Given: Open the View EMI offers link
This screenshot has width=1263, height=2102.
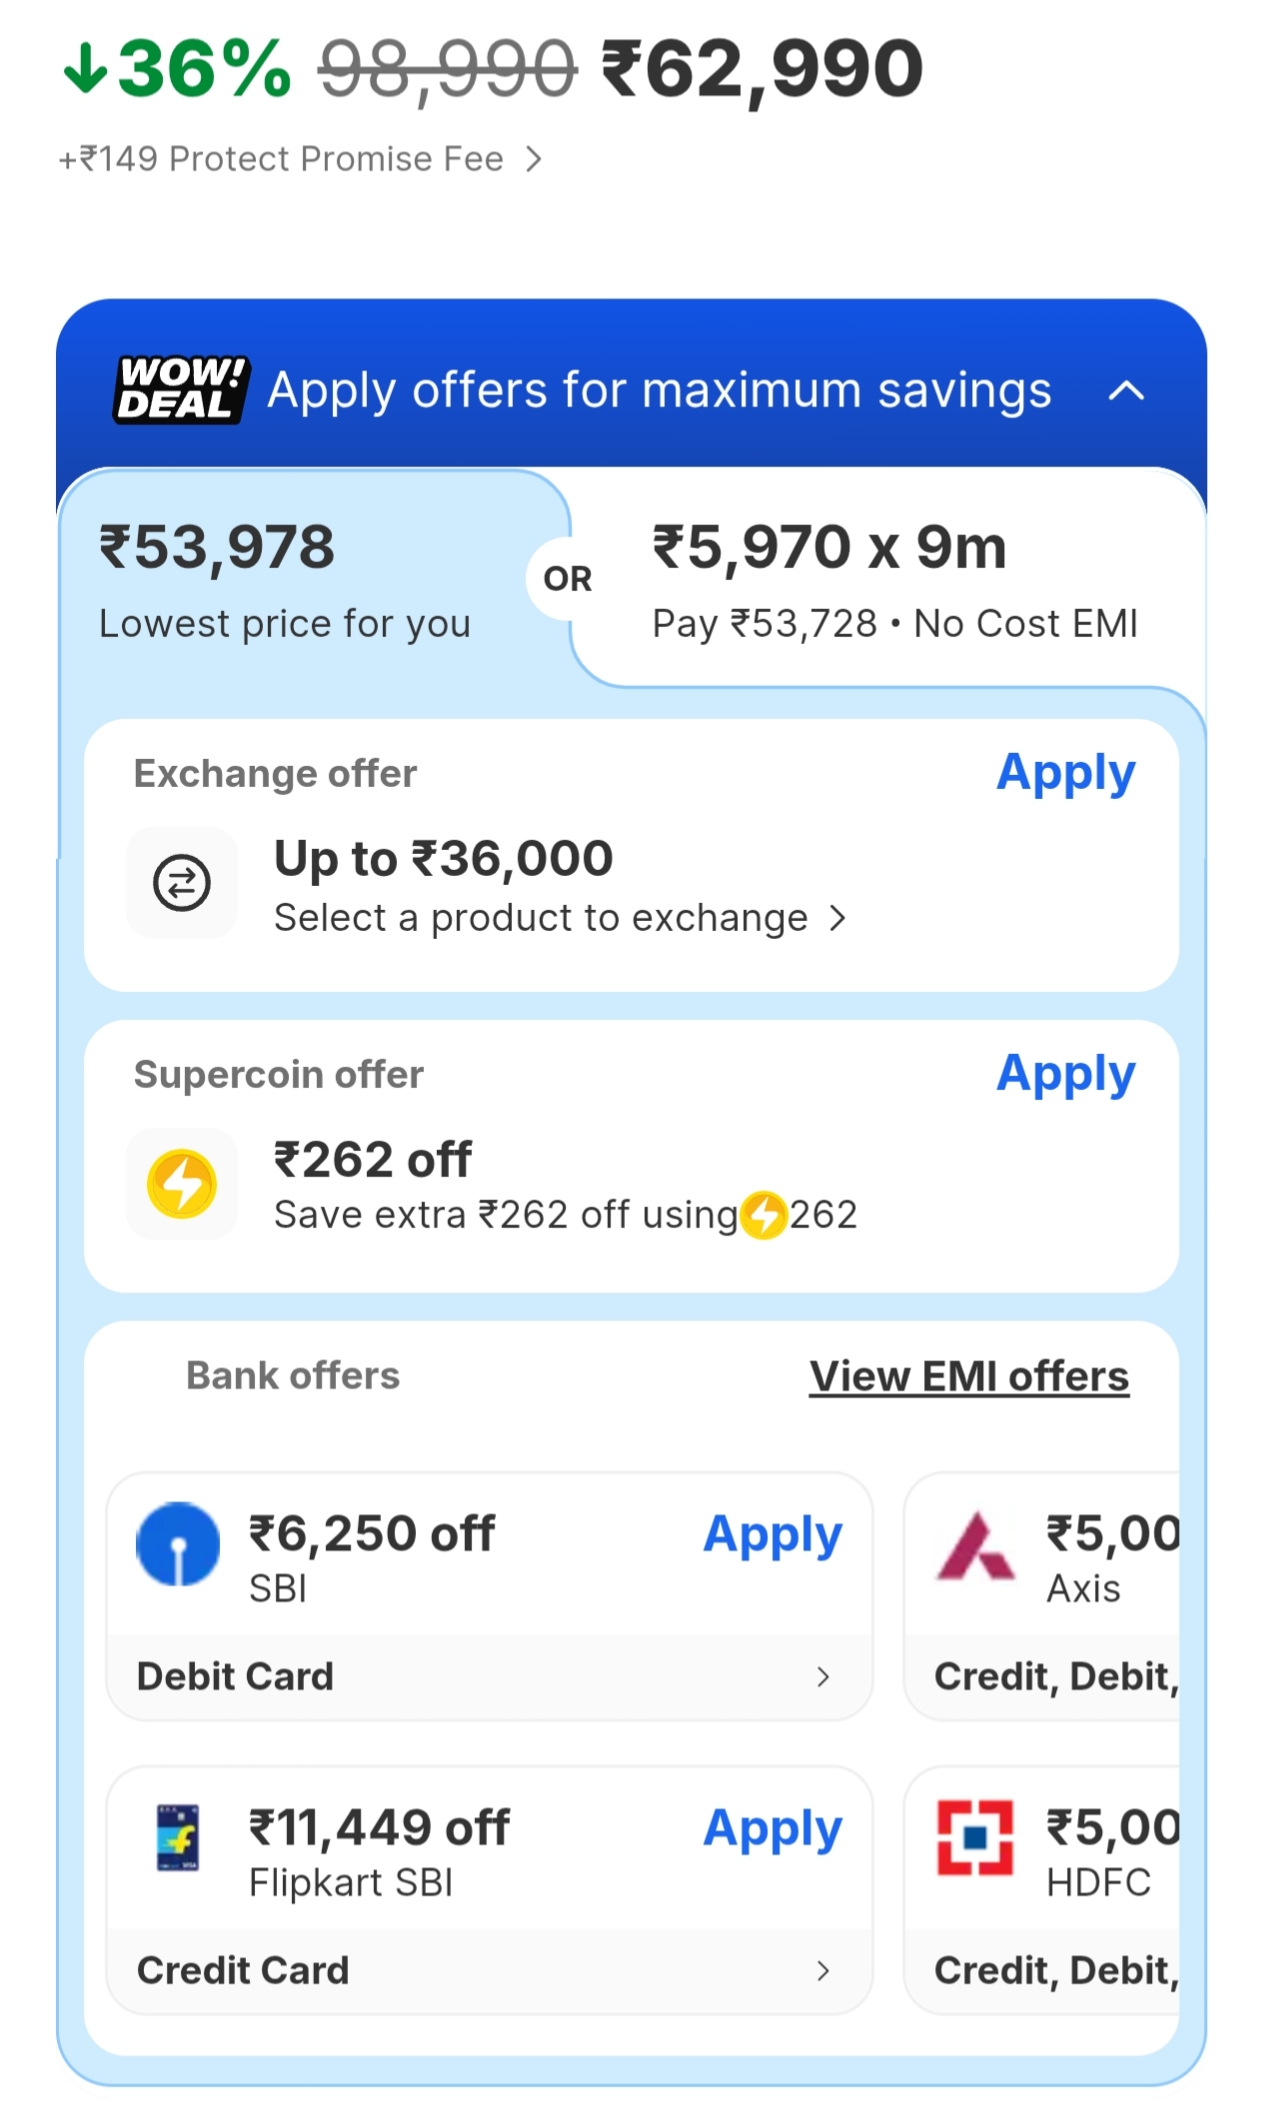Looking at the screenshot, I should 968,1376.
